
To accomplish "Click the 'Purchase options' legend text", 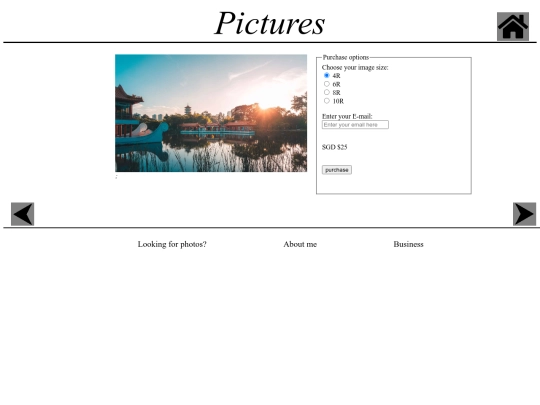I will pyautogui.click(x=346, y=57).
